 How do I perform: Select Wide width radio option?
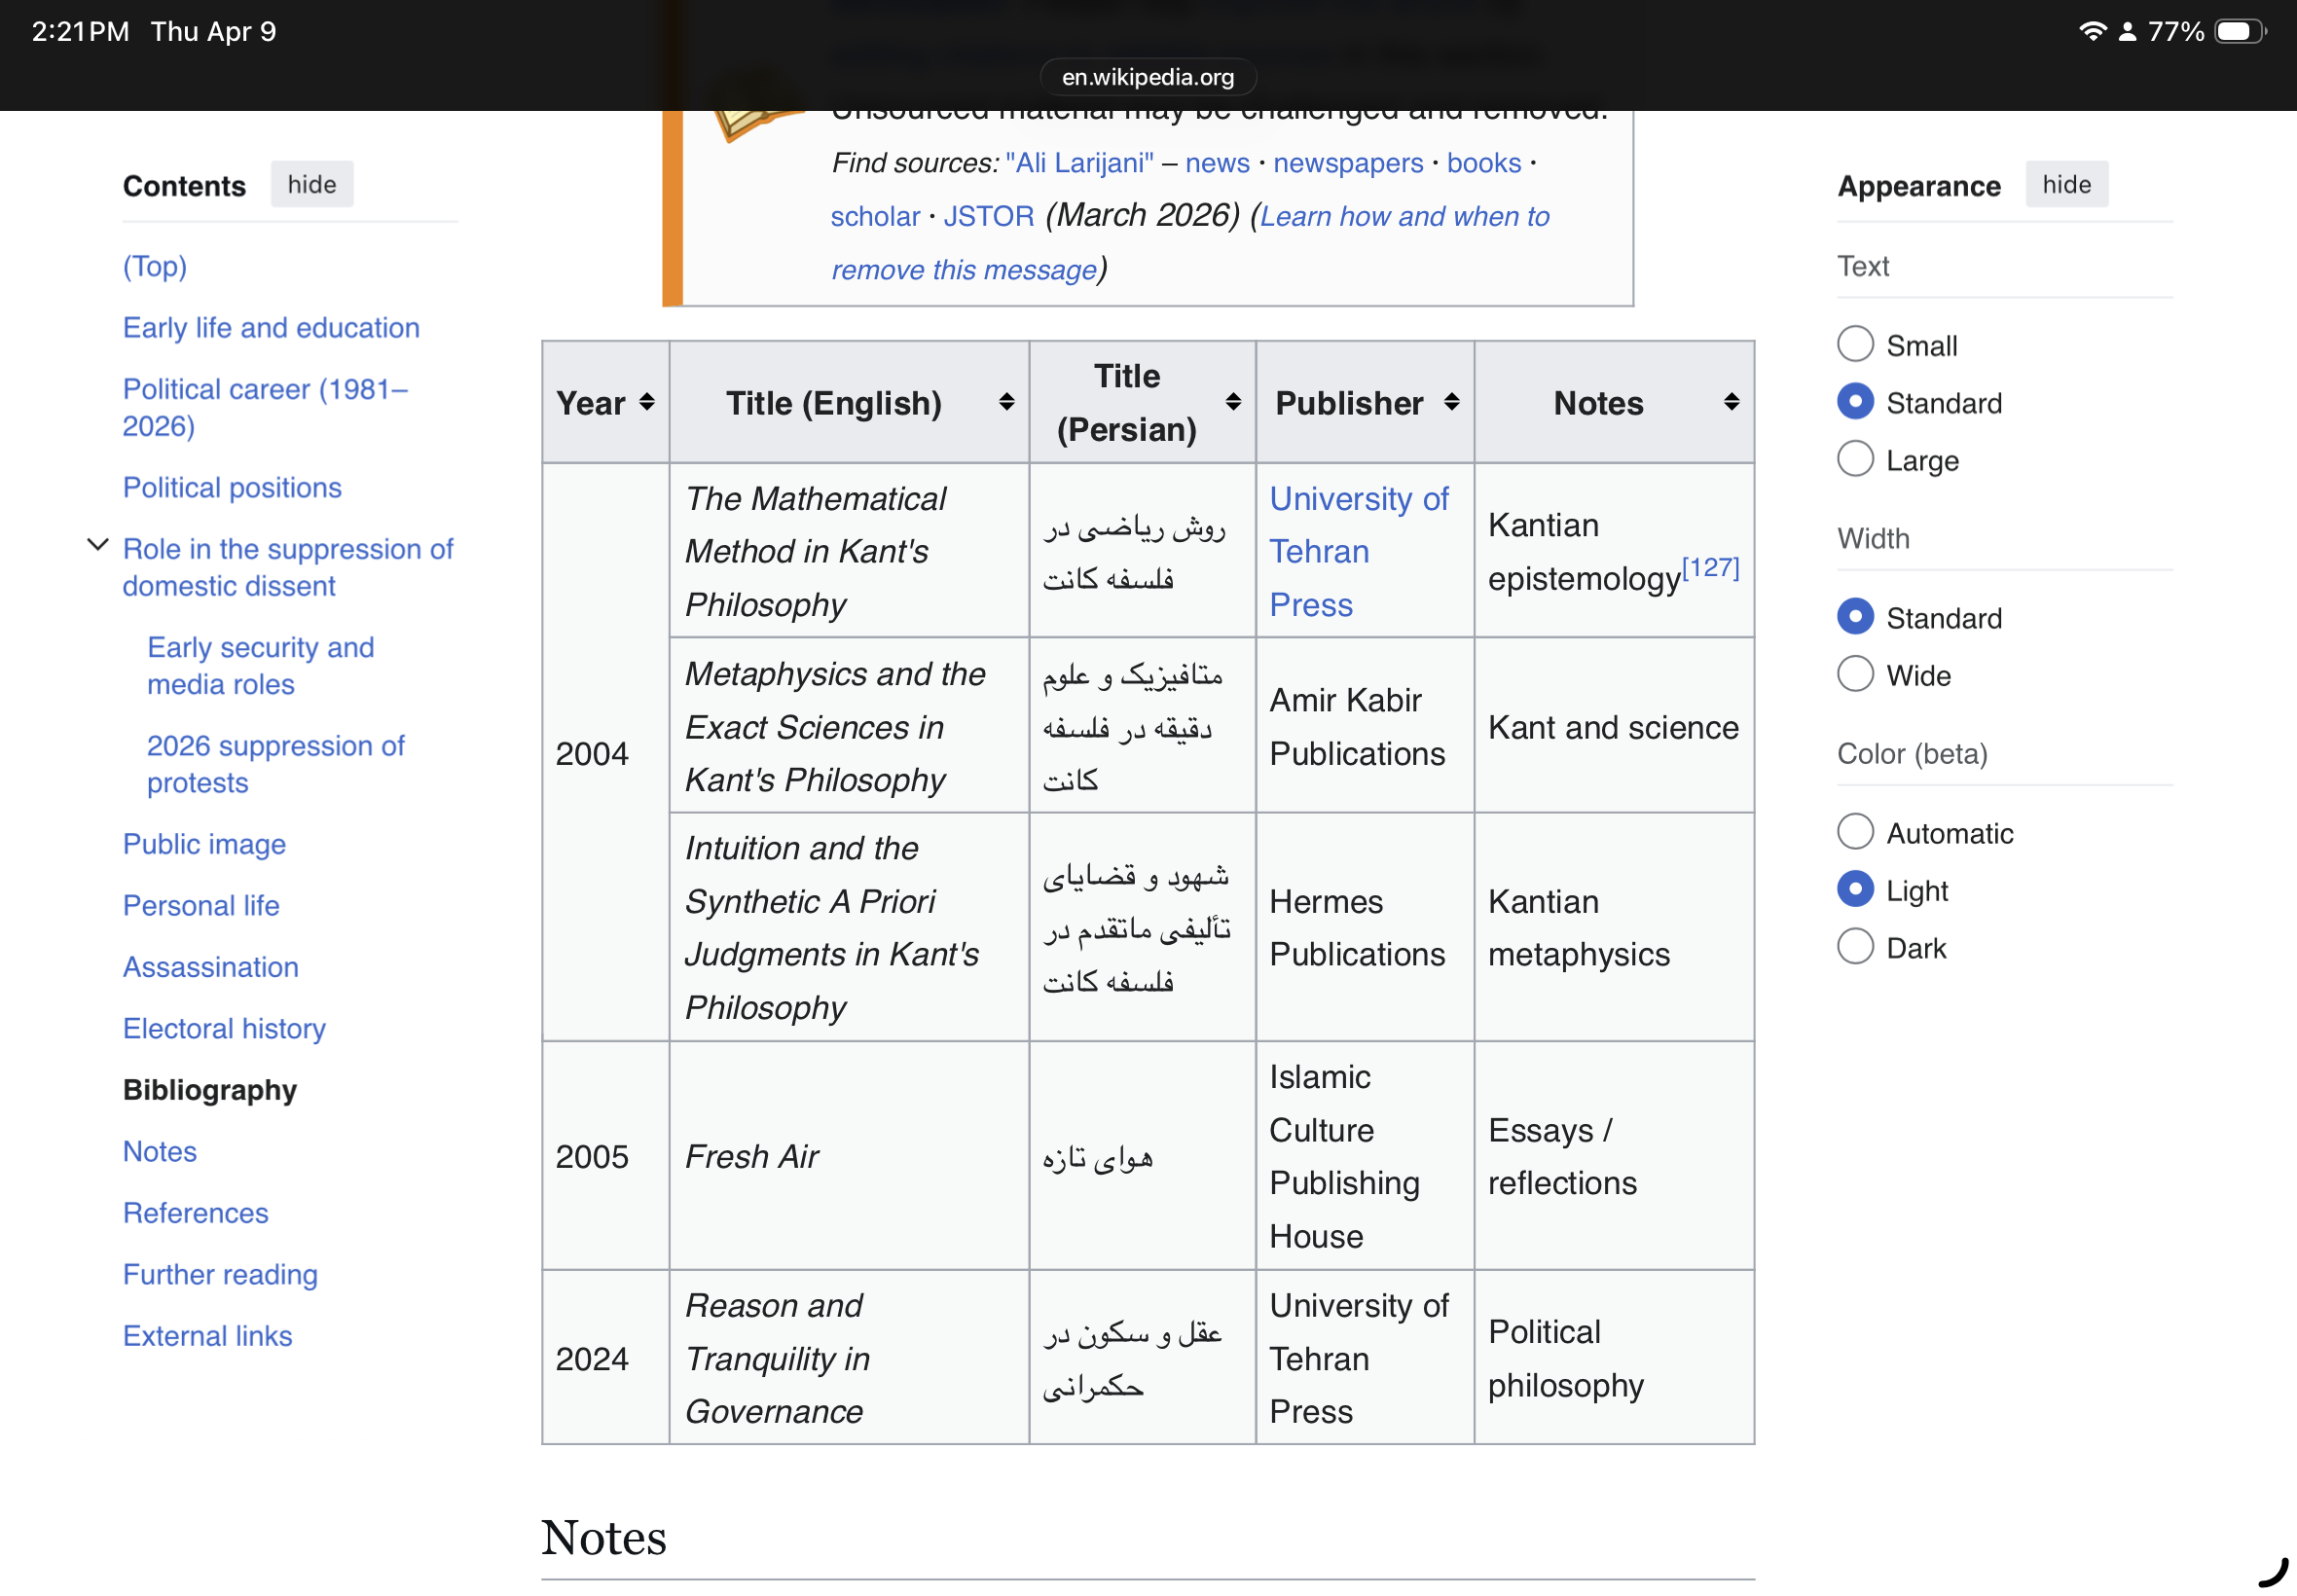[1855, 675]
